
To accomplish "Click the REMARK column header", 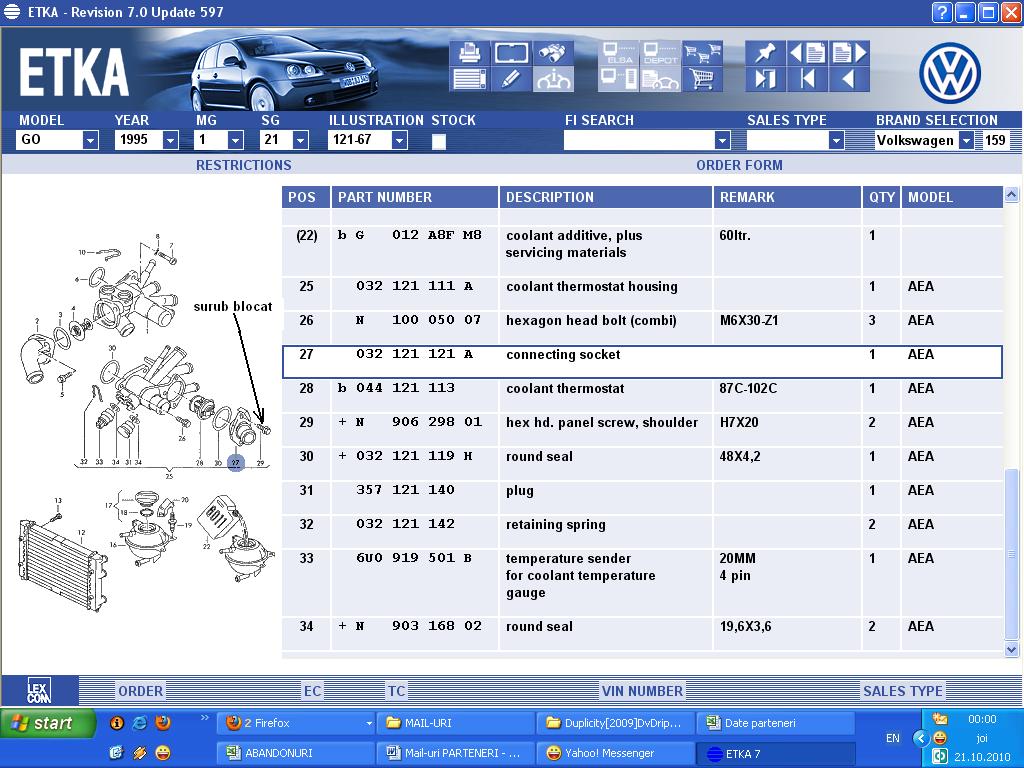I will pyautogui.click(x=787, y=197).
